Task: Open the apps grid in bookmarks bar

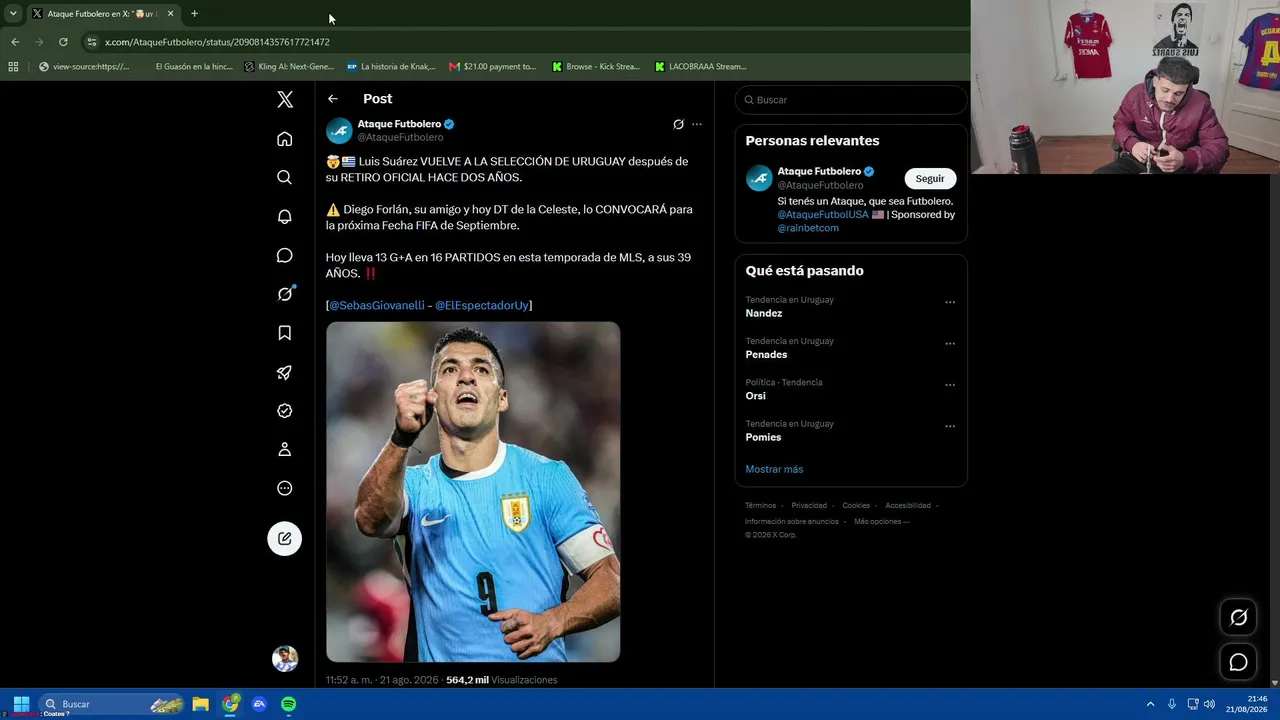Action: tap(13, 67)
